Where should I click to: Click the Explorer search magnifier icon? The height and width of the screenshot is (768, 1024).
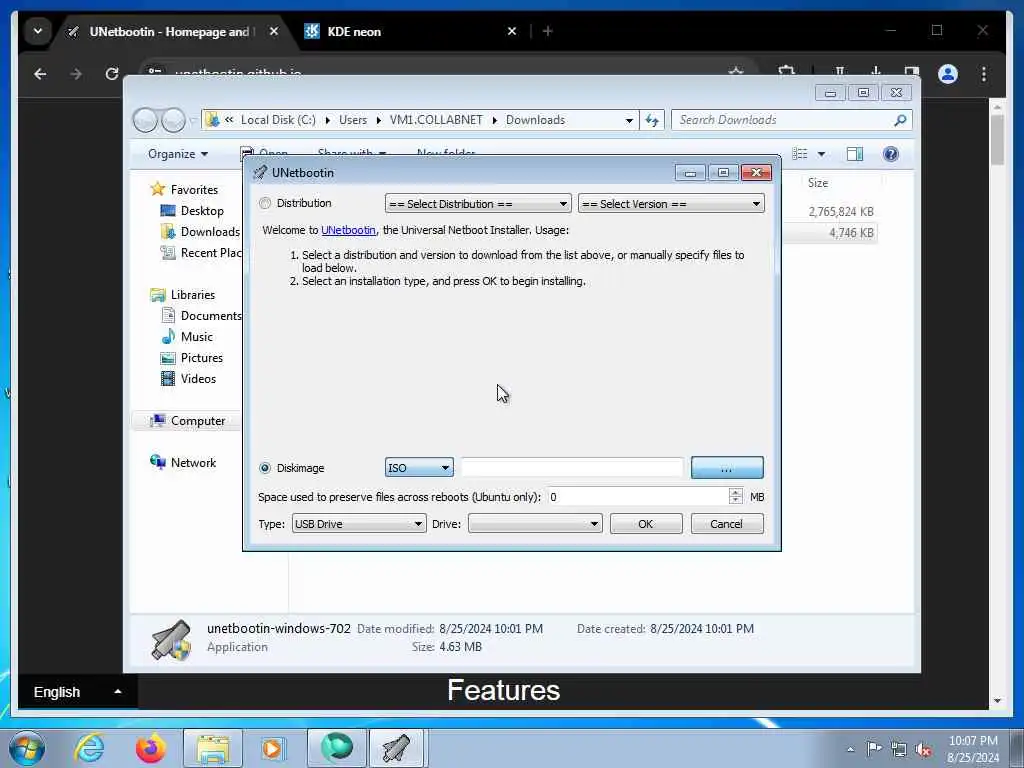(x=901, y=120)
